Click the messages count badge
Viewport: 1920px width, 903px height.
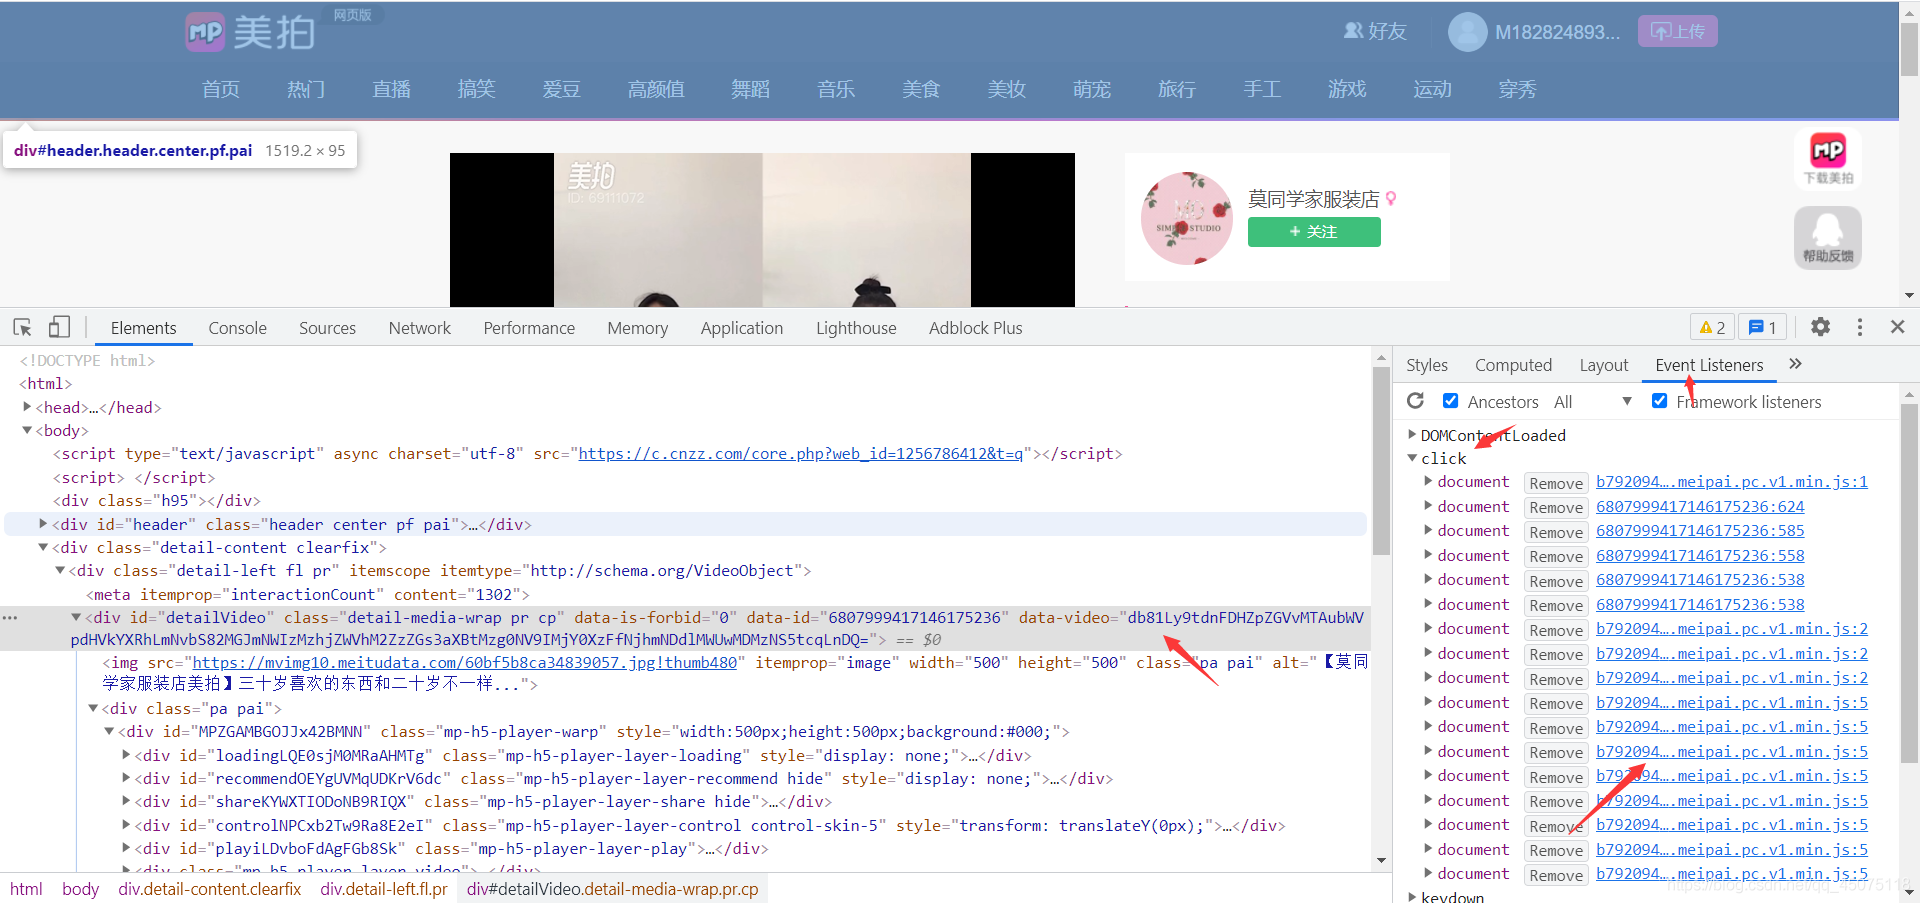1762,327
